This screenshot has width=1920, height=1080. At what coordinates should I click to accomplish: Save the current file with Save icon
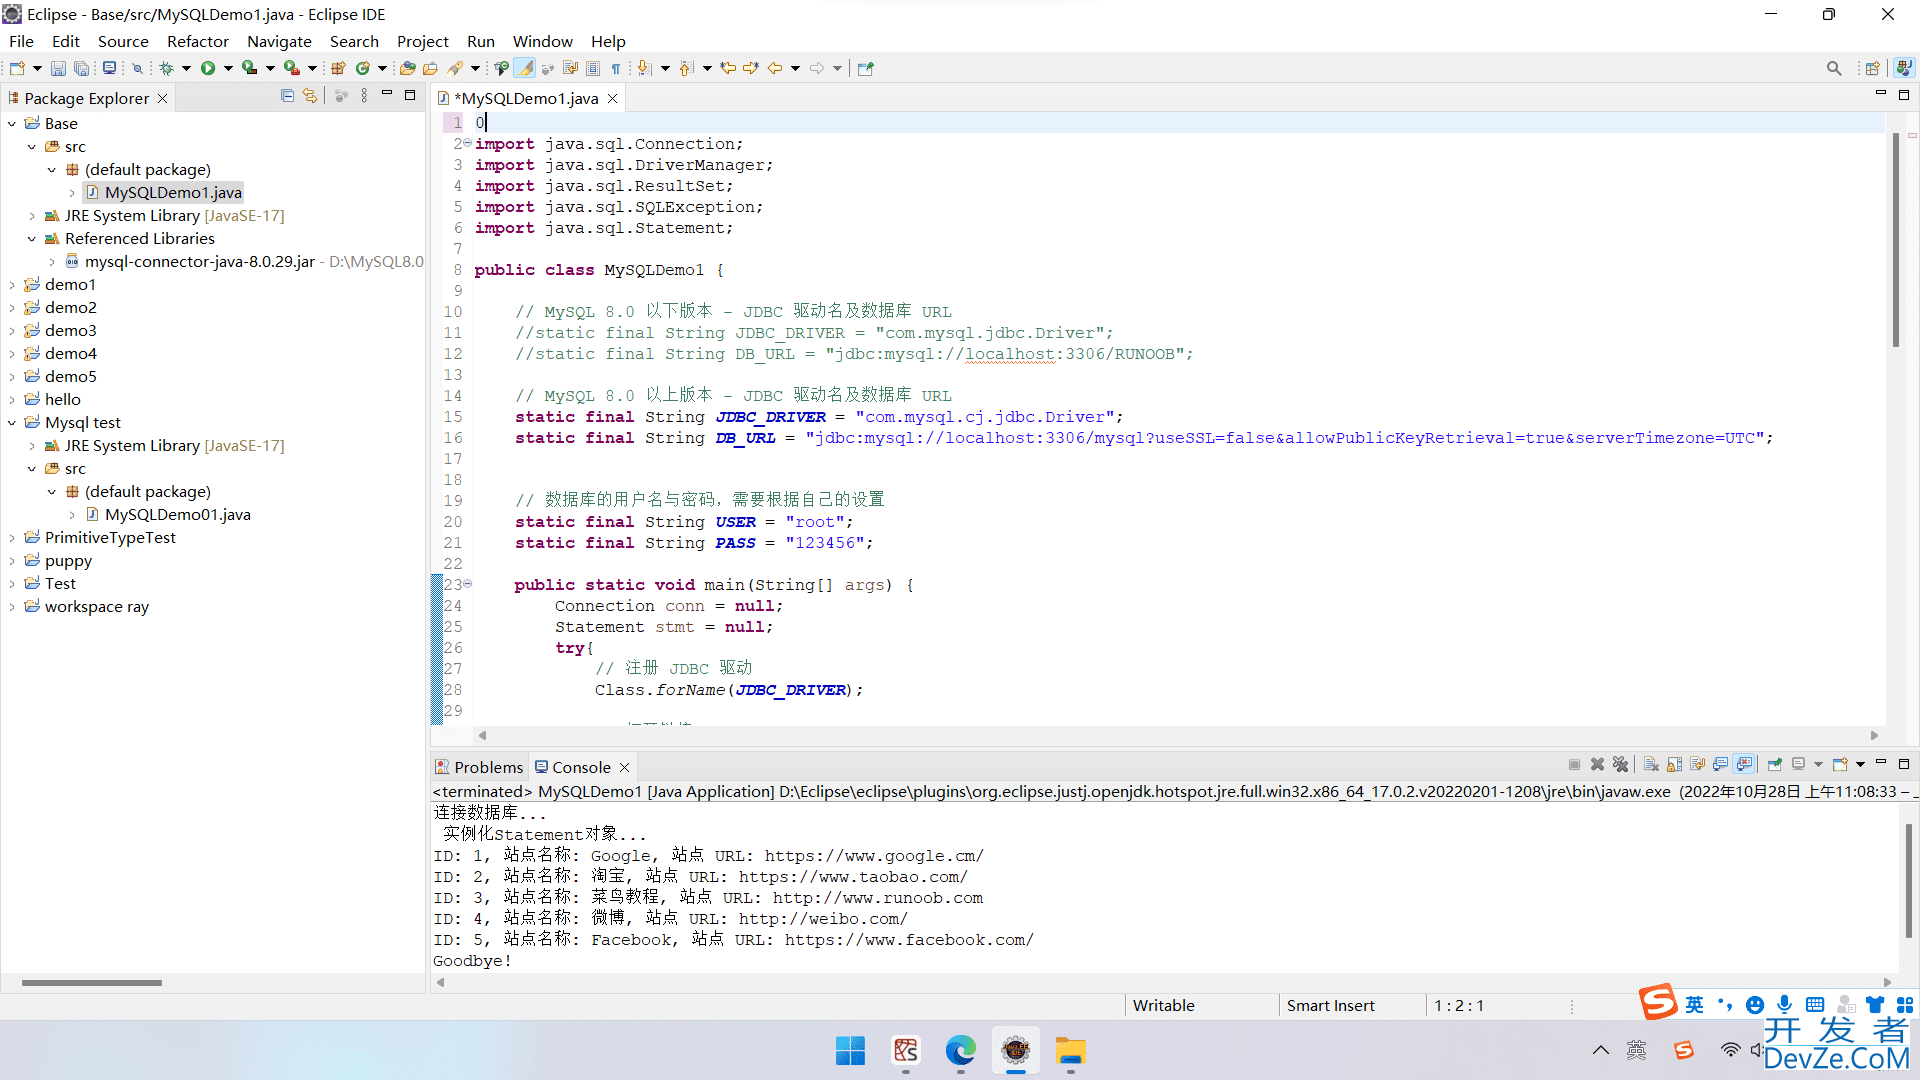pyautogui.click(x=58, y=68)
